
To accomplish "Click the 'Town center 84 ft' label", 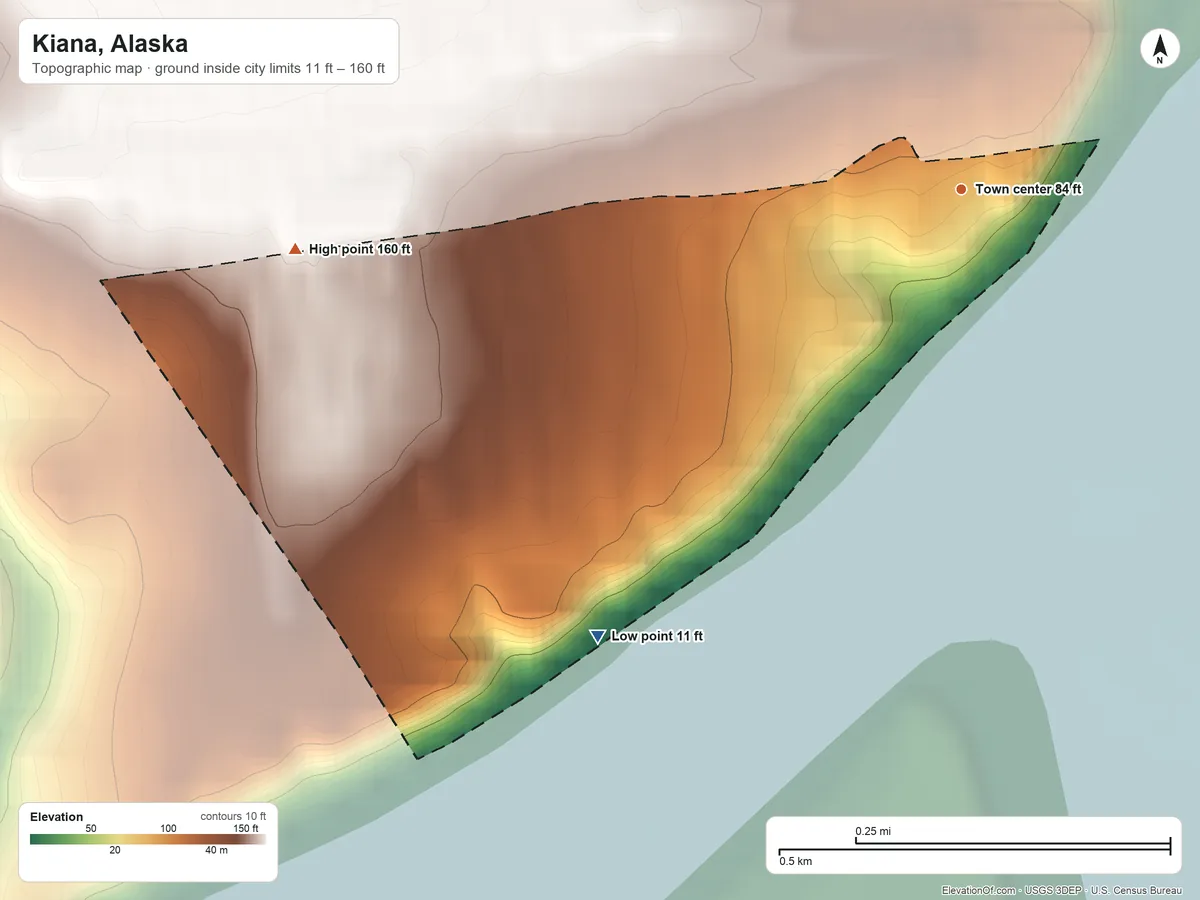I will tap(1028, 189).
